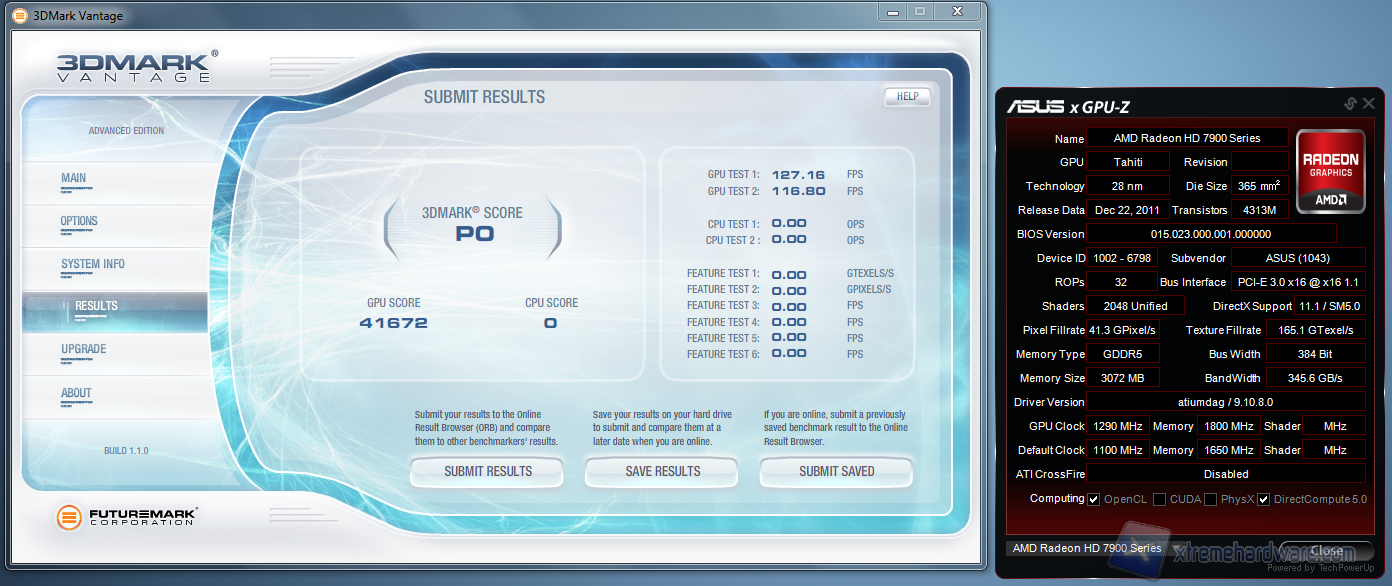Click the Radeon Graphics AMD logo
The height and width of the screenshot is (586, 1392).
(1331, 170)
